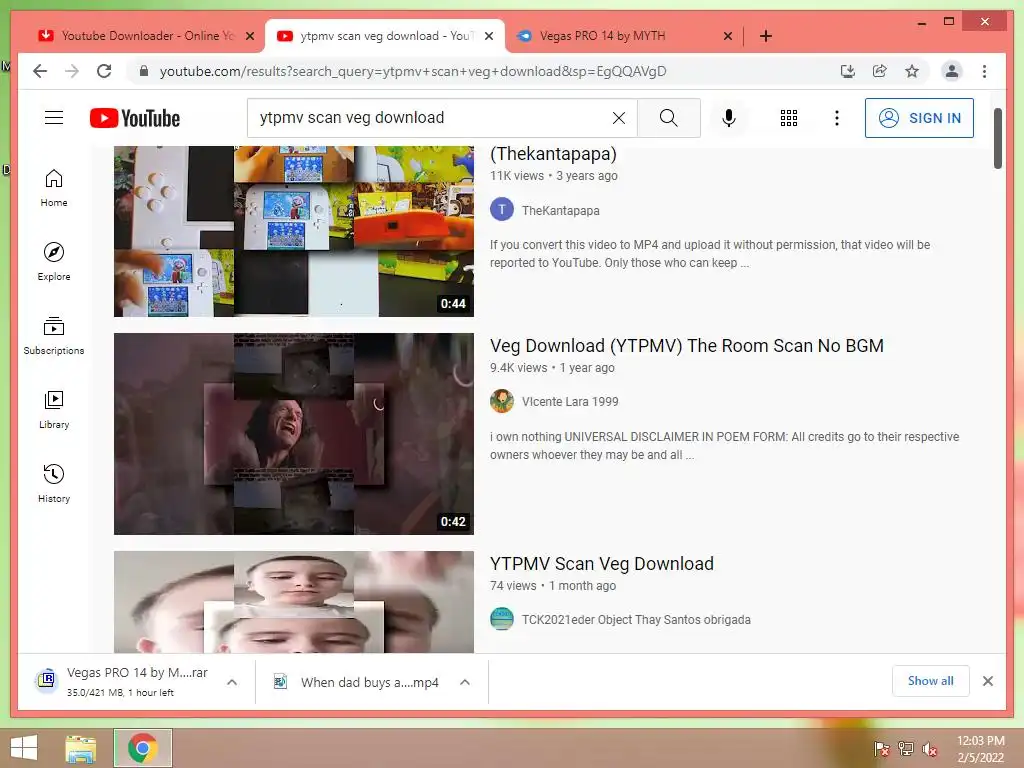
Task: Open the YouTube hamburger guide menu
Action: coord(54,118)
